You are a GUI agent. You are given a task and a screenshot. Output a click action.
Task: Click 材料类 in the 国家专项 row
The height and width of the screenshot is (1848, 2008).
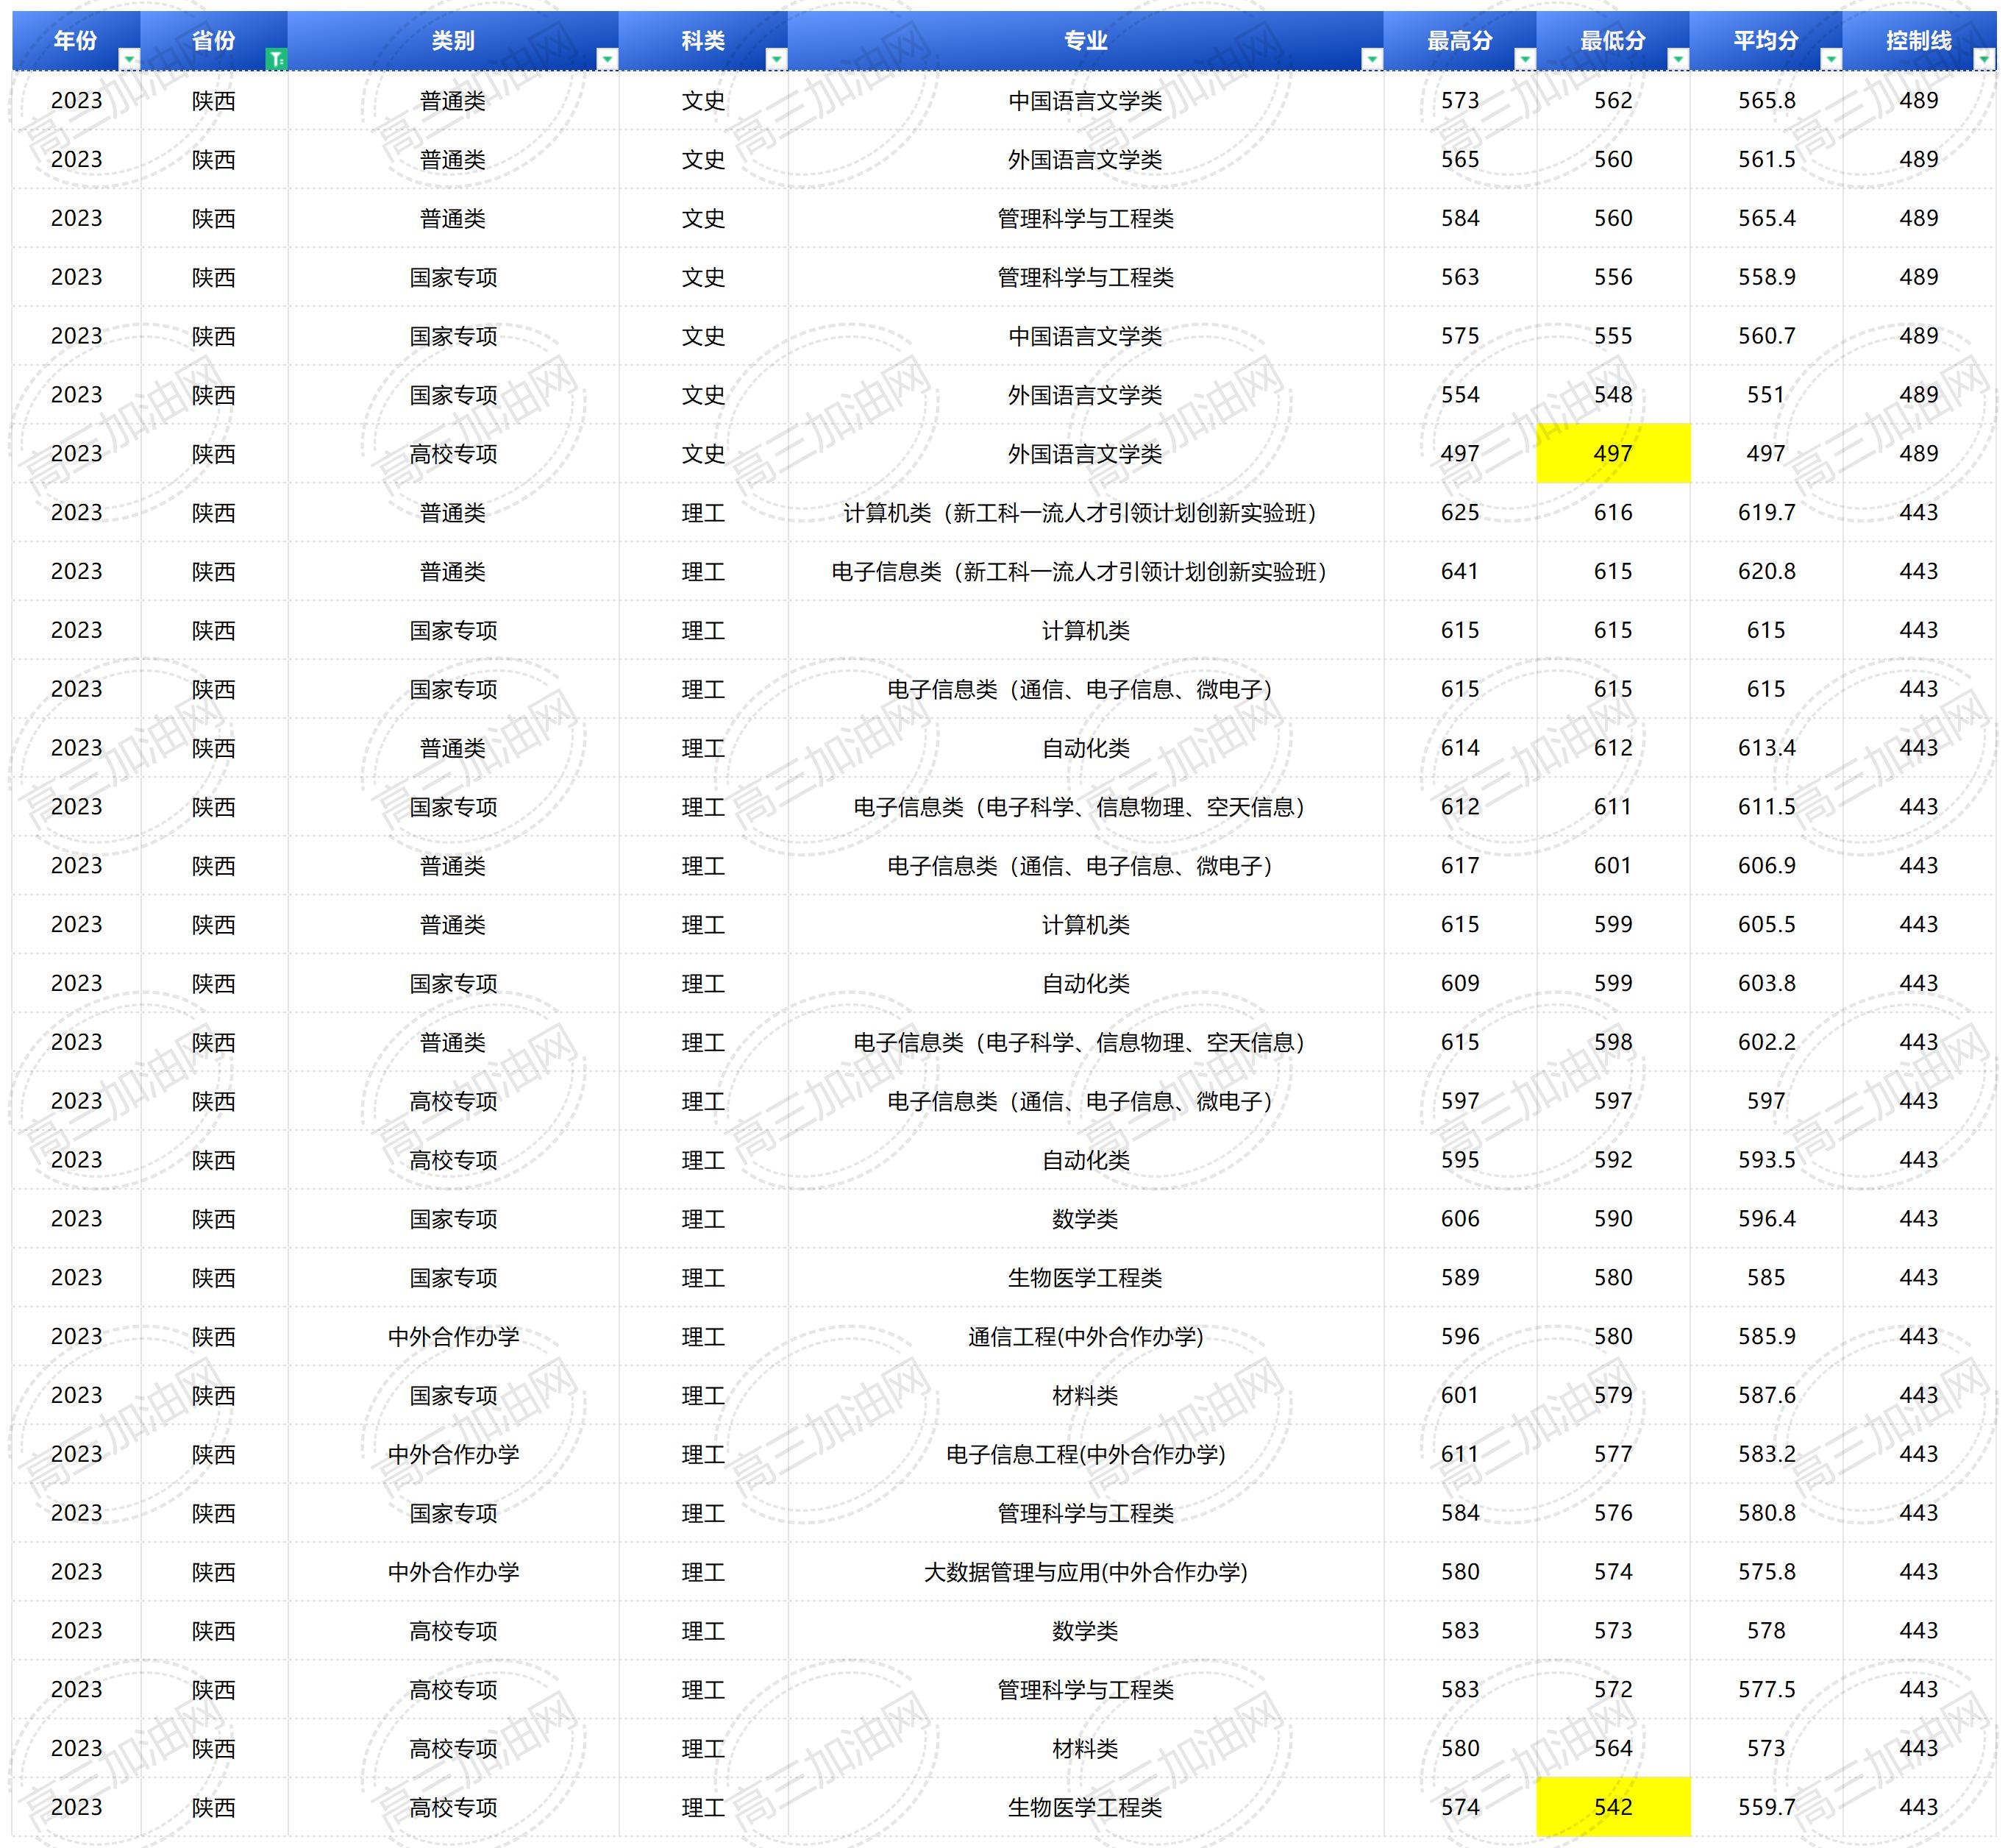coord(1086,1395)
